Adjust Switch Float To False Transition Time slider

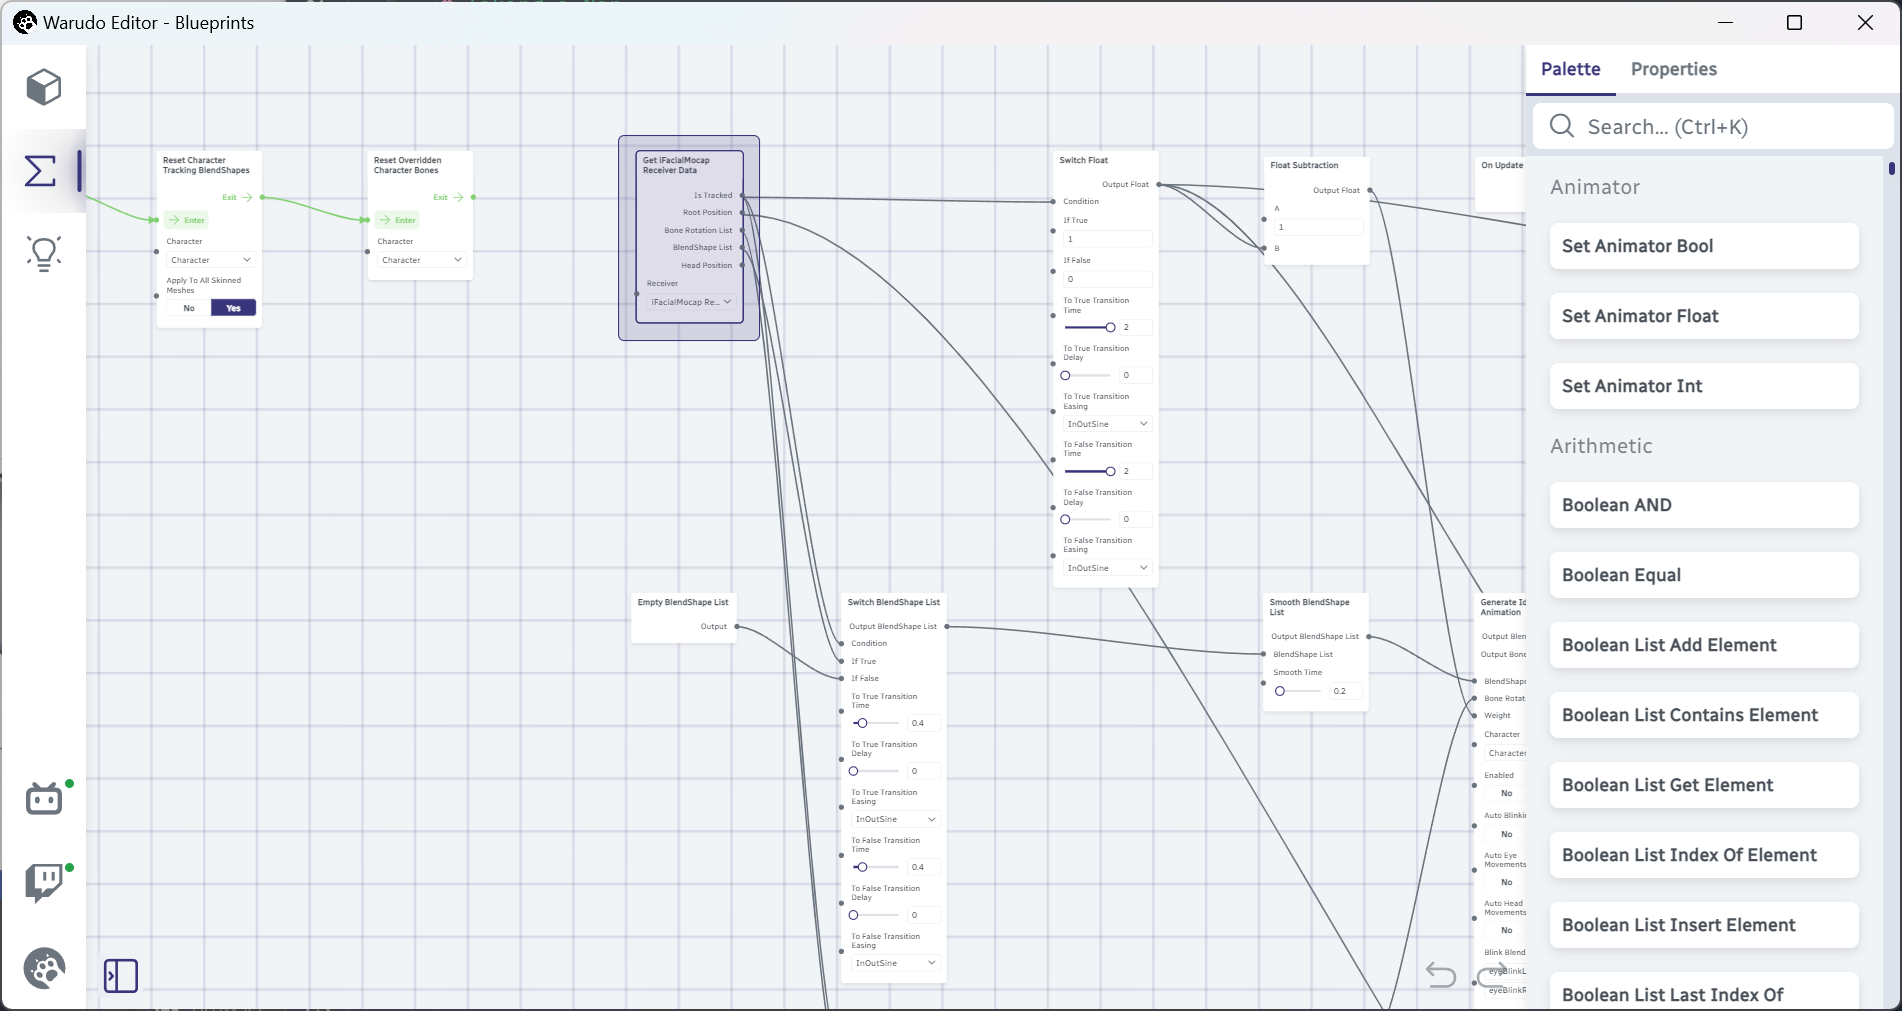1090,471
